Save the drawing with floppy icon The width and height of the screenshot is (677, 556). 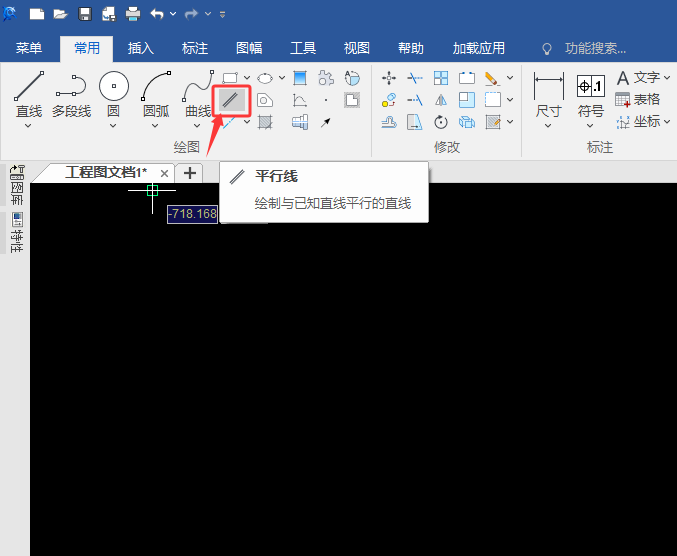point(85,14)
